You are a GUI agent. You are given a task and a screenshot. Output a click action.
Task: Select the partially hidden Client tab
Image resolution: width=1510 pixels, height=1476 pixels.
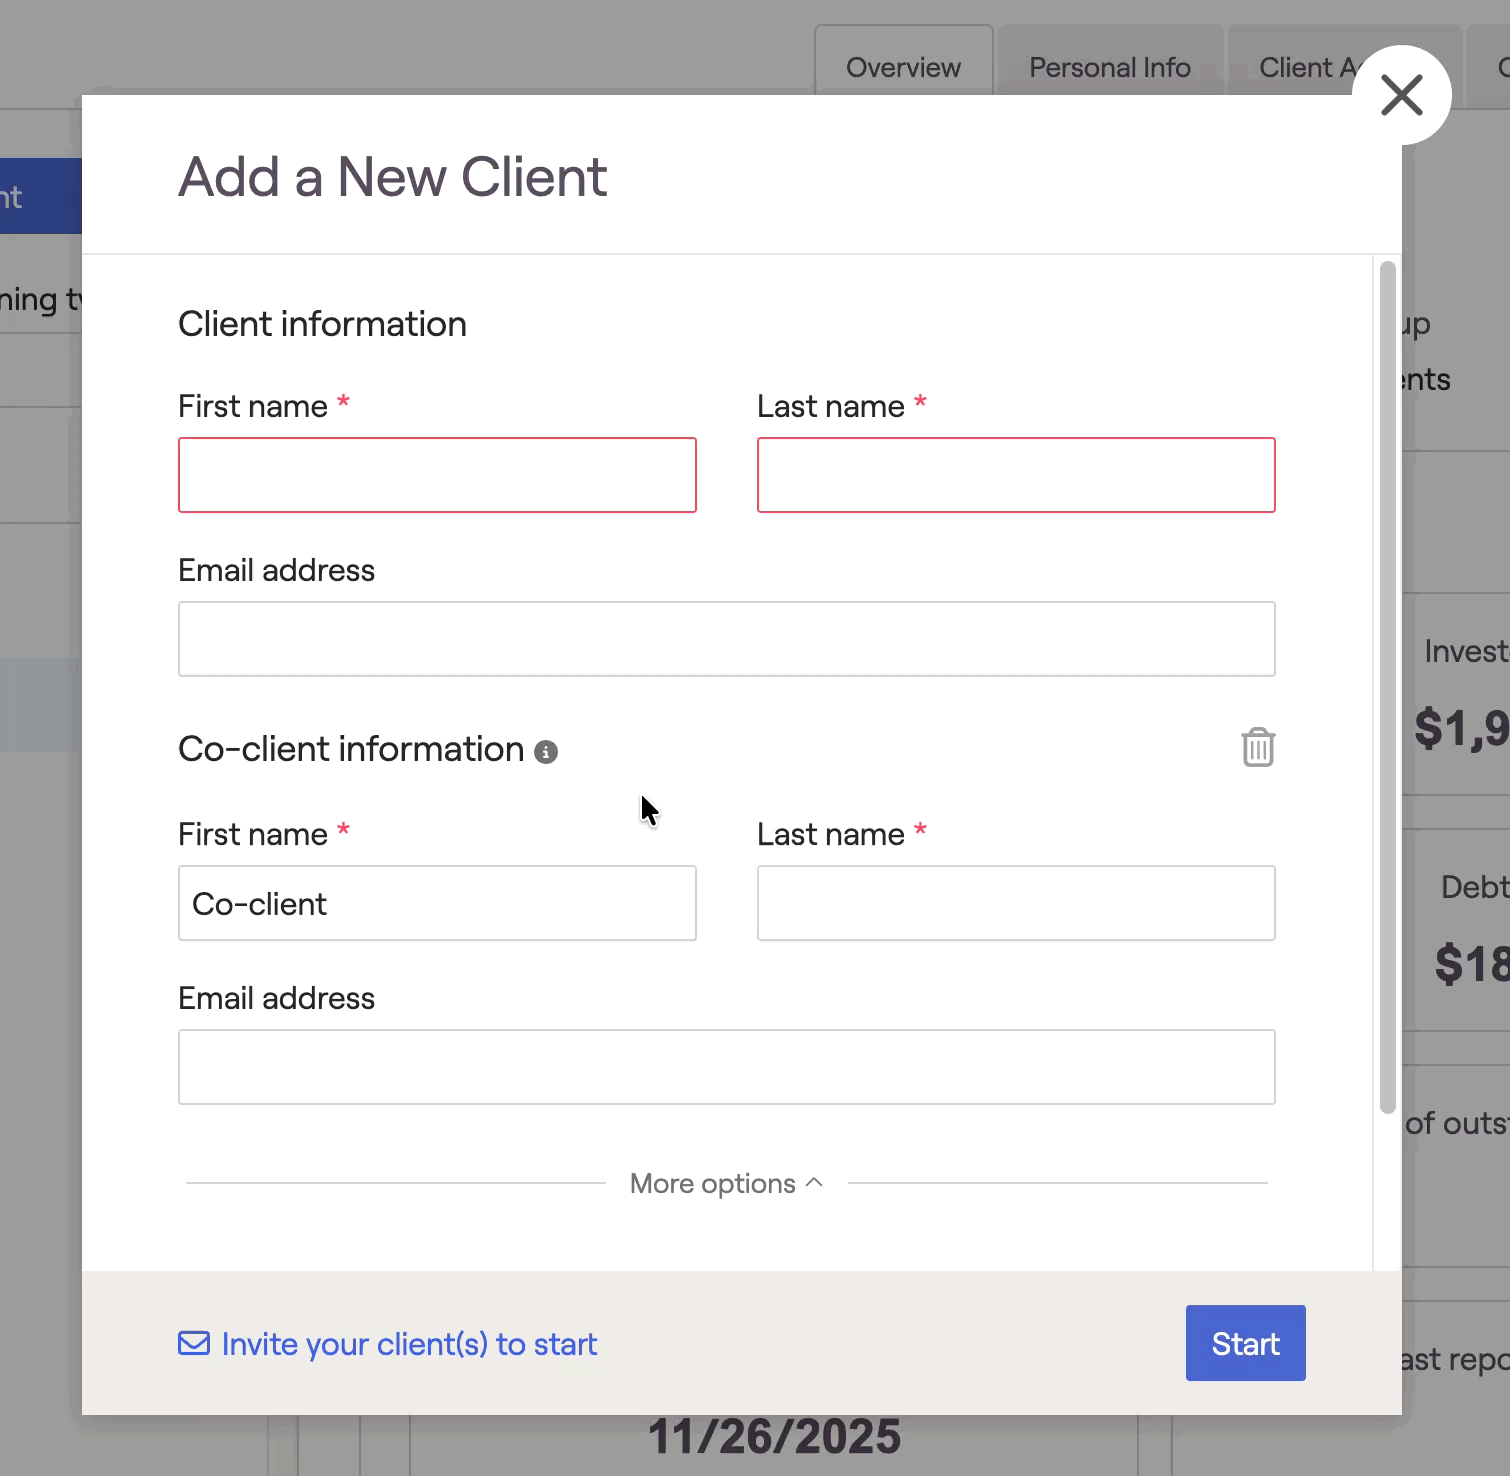click(x=1300, y=67)
